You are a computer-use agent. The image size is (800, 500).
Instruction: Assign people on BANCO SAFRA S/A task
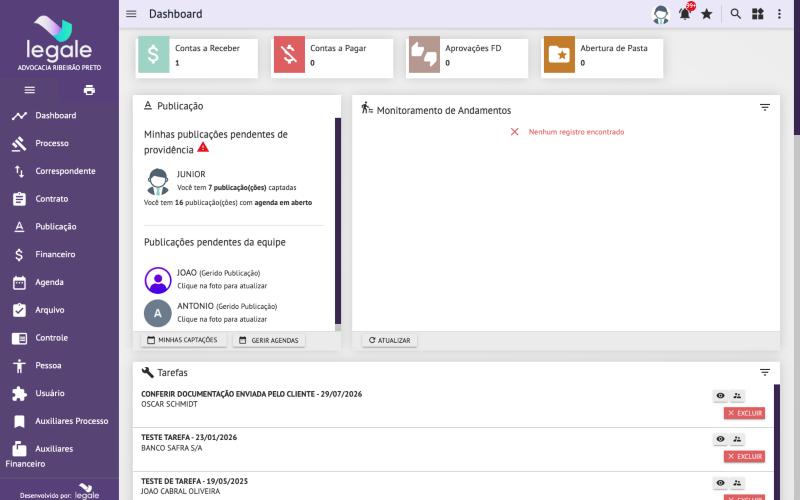[737, 439]
